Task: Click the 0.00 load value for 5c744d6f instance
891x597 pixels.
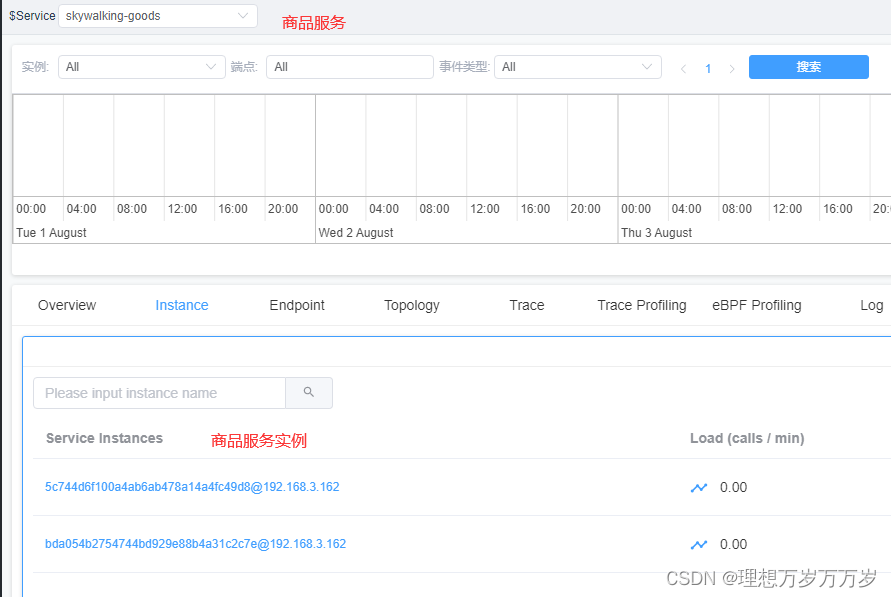Action: 734,487
